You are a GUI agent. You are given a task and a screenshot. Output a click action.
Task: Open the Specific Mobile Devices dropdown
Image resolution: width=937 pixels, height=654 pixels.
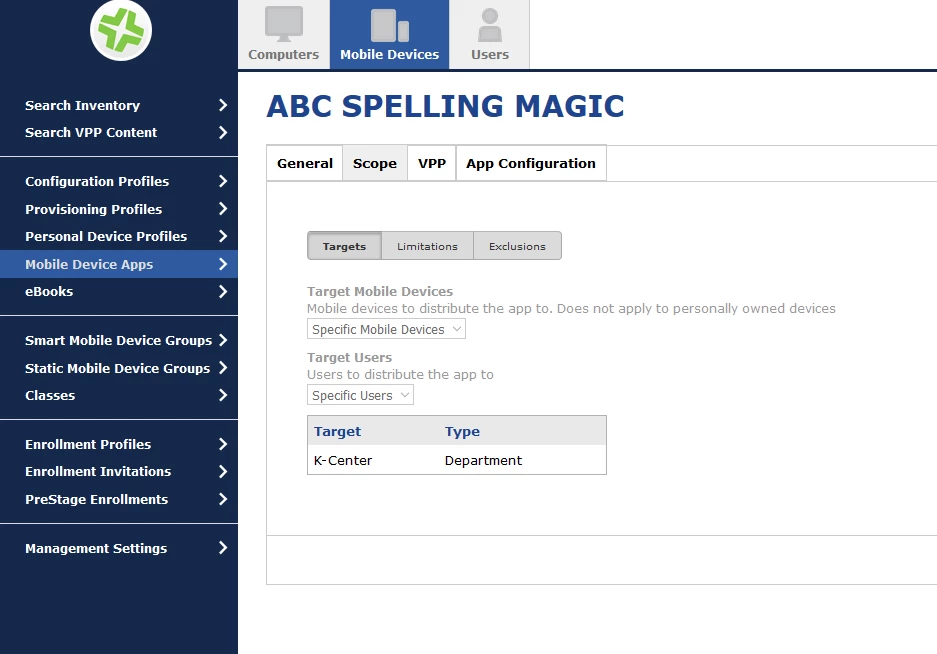pyautogui.click(x=386, y=329)
